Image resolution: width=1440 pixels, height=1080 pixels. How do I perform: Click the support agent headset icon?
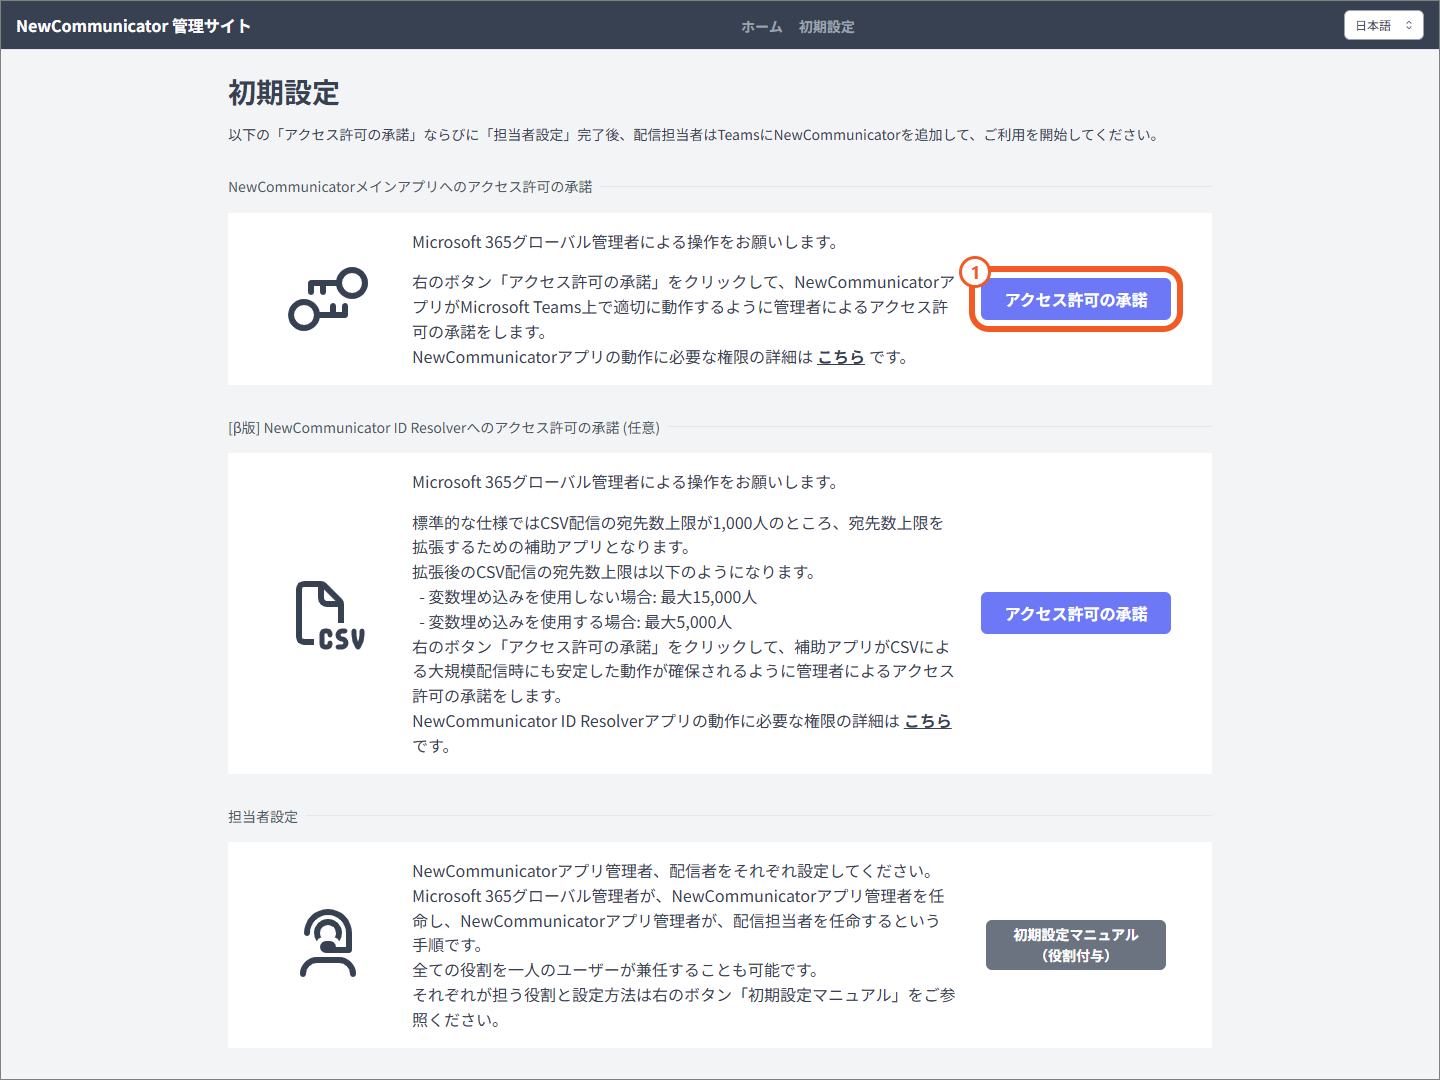328,943
